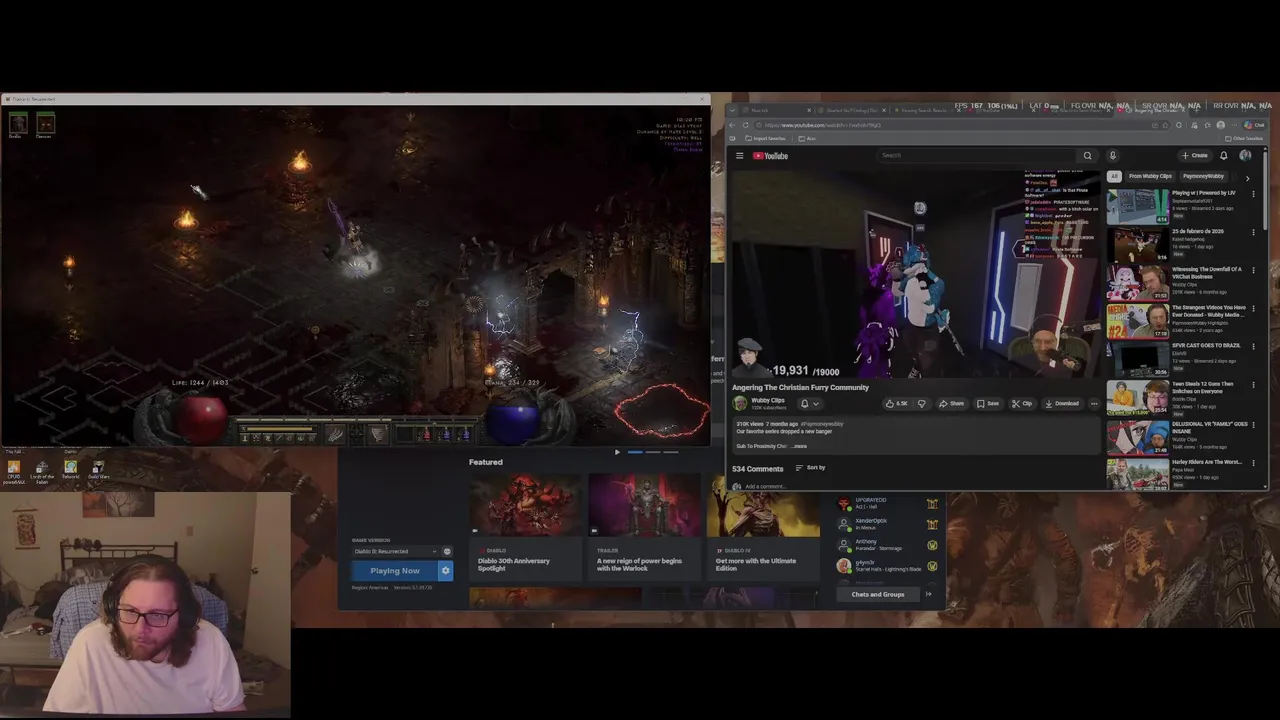Click the YouTube search magnifier icon
The image size is (1280, 720).
1087,156
